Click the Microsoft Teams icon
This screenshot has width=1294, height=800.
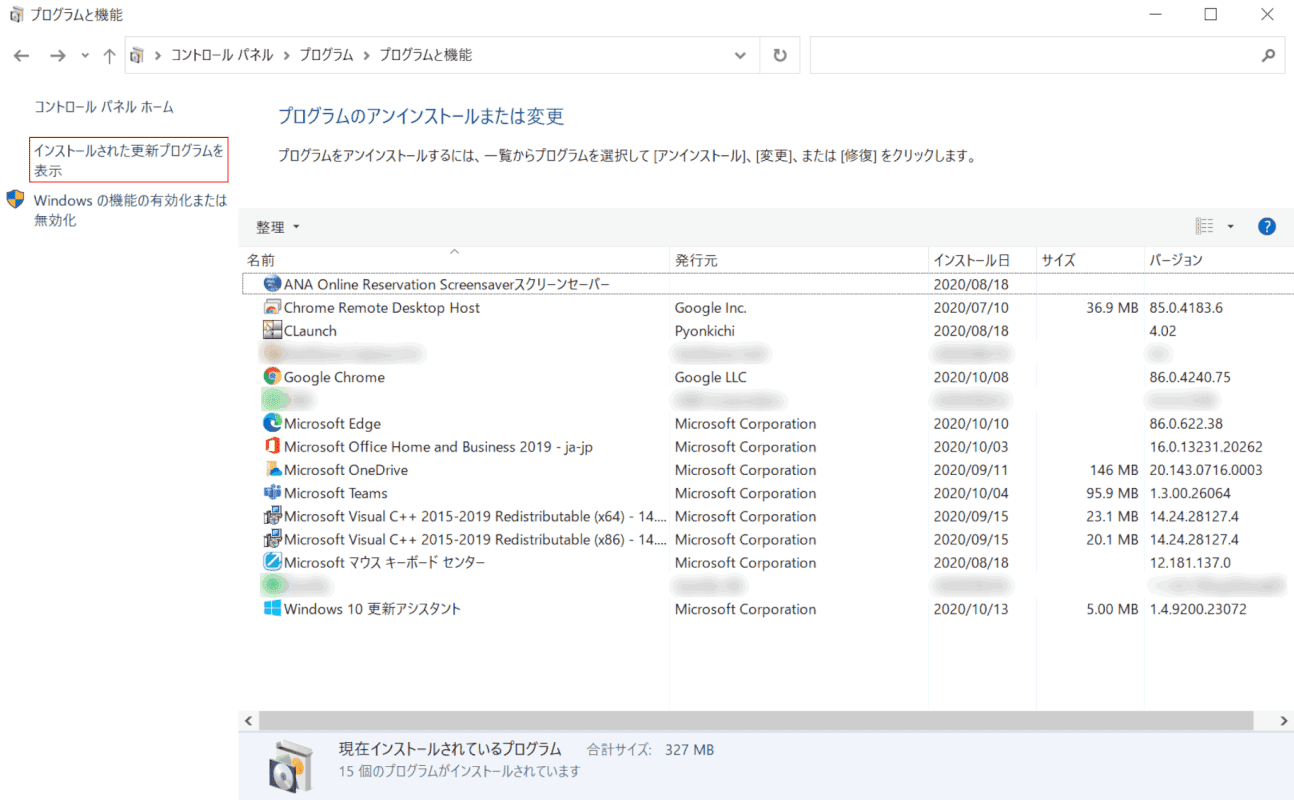[272, 493]
